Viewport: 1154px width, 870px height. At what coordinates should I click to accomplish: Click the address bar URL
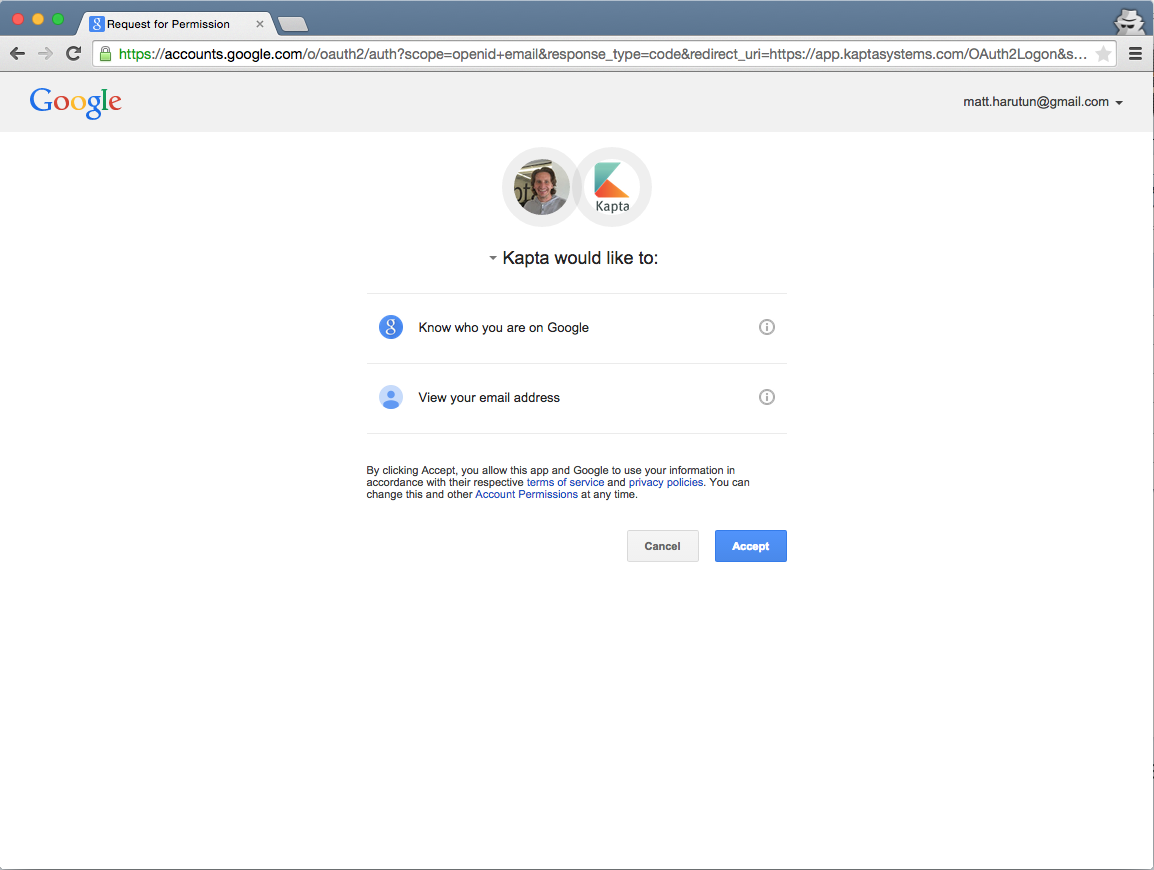[602, 54]
